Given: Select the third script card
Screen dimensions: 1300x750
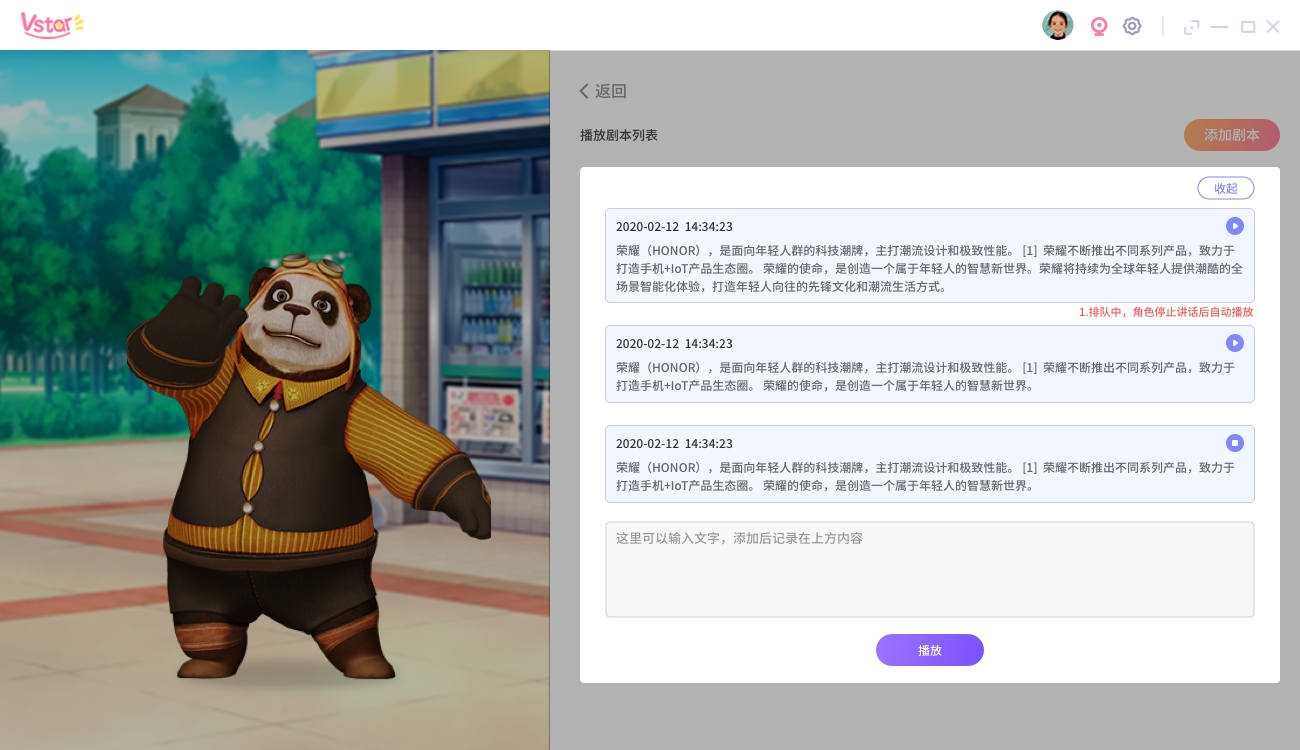Looking at the screenshot, I should pyautogui.click(x=930, y=464).
